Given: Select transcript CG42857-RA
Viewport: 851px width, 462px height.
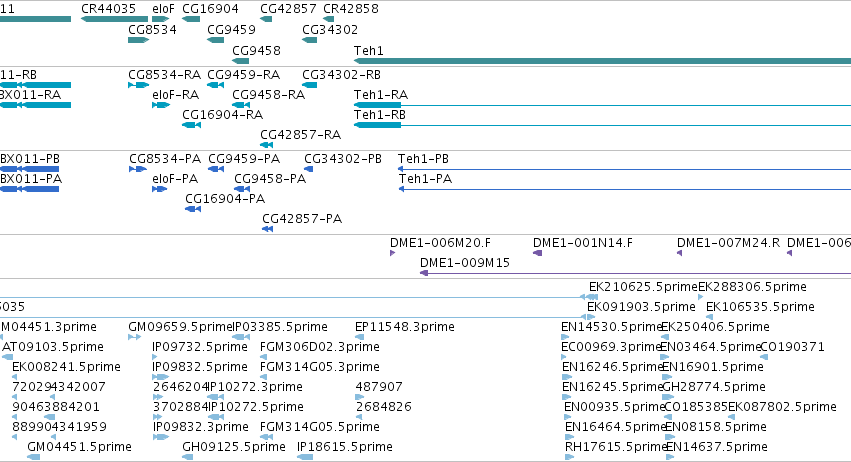Looking at the screenshot, I should 301,135.
